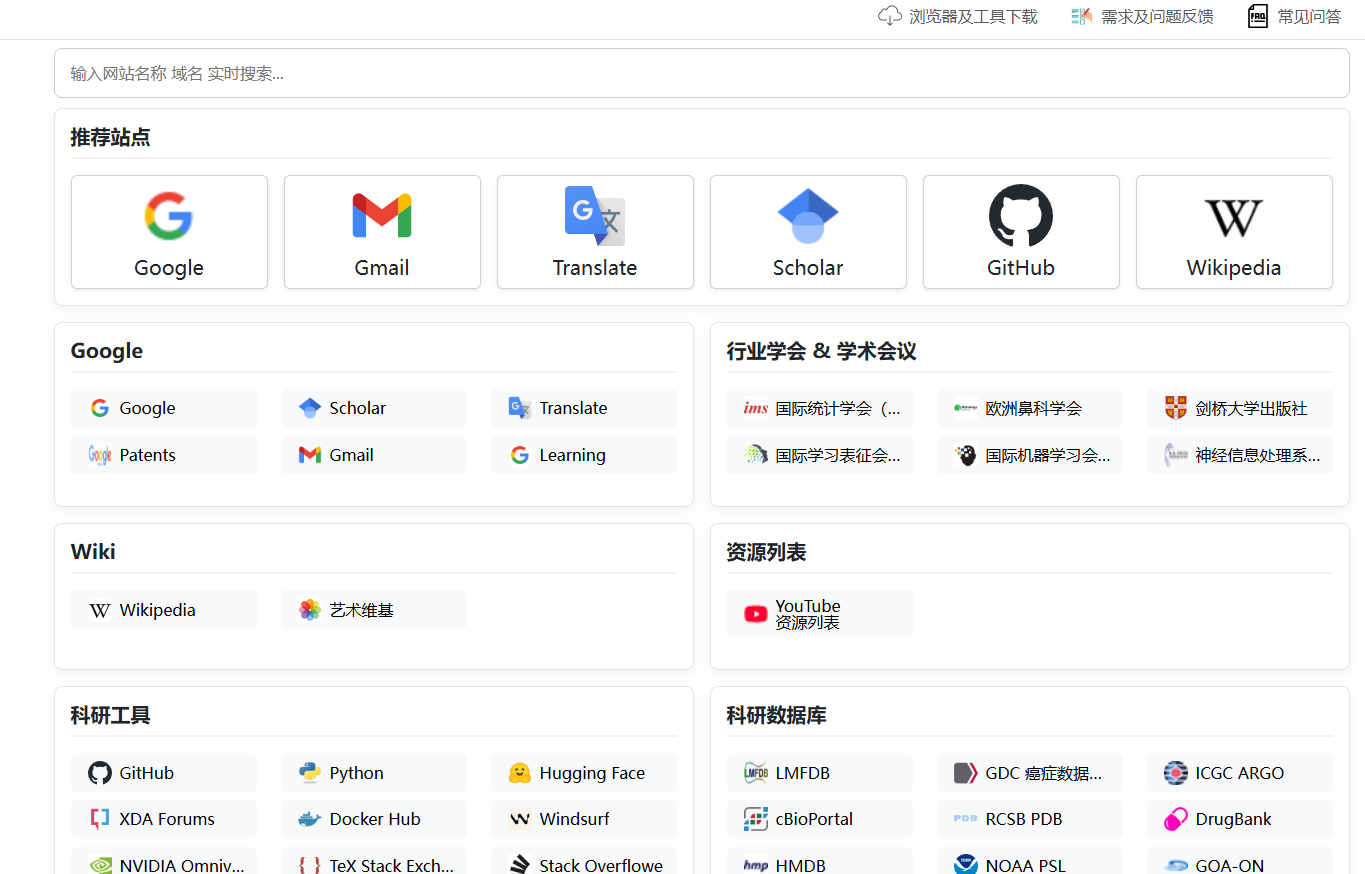Open HMDB database link
This screenshot has width=1365, height=874.
point(820,861)
